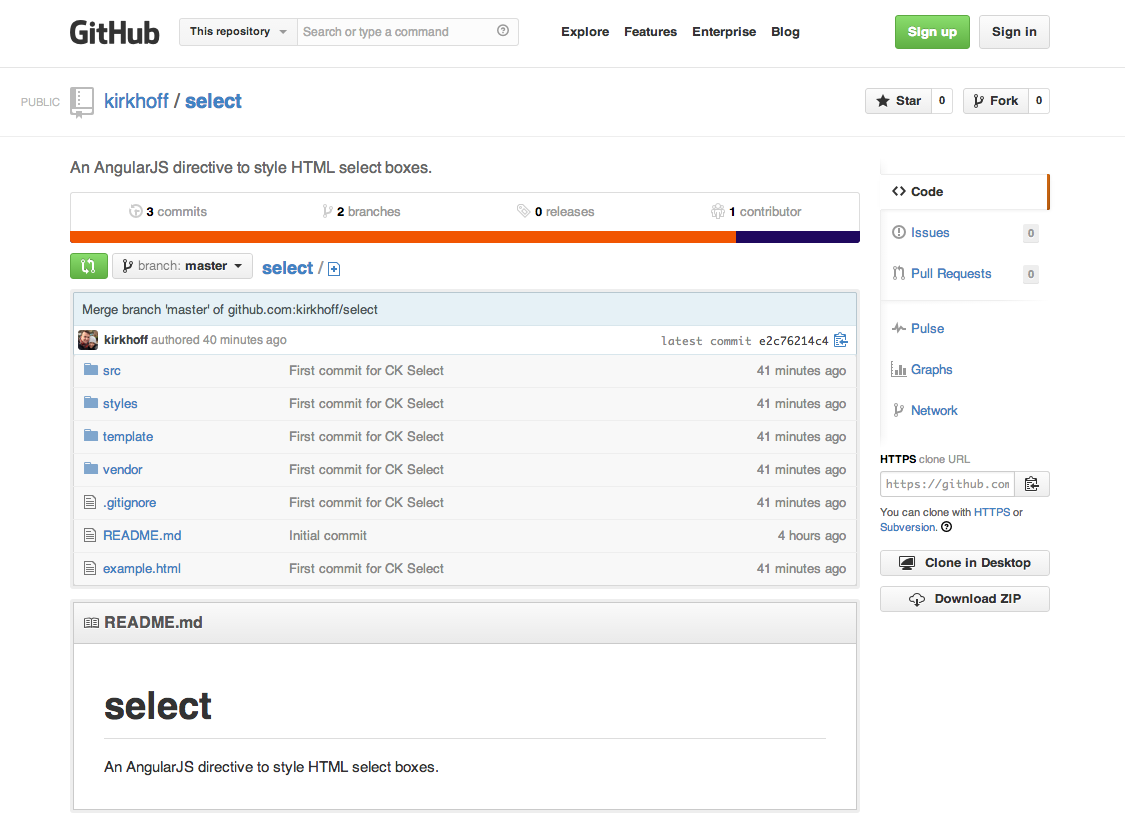The image size is (1125, 836).
Task: Click the contributor people icon
Action: (717, 211)
